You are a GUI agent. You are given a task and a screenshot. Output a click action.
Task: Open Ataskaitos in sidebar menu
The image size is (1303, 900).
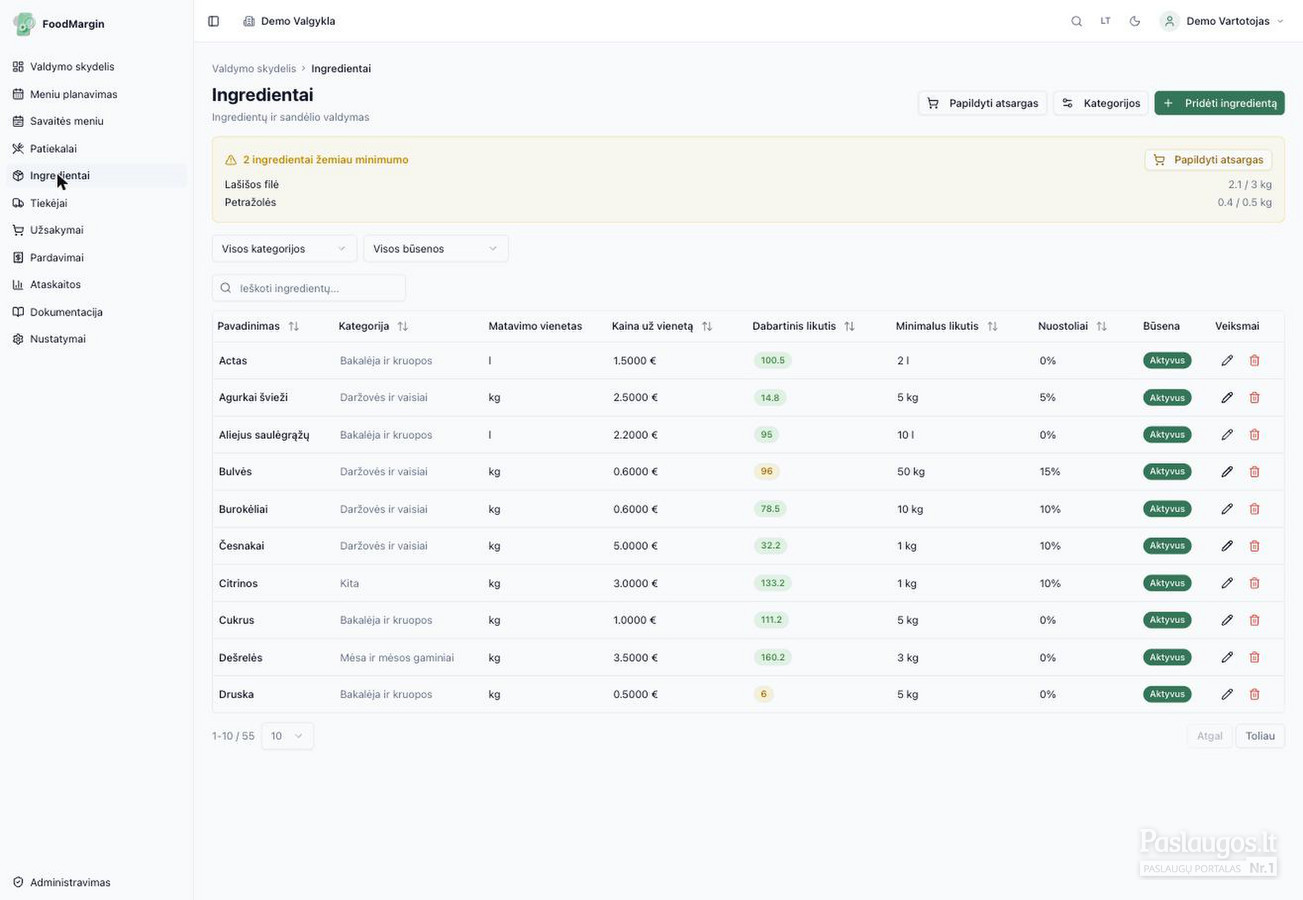point(55,284)
